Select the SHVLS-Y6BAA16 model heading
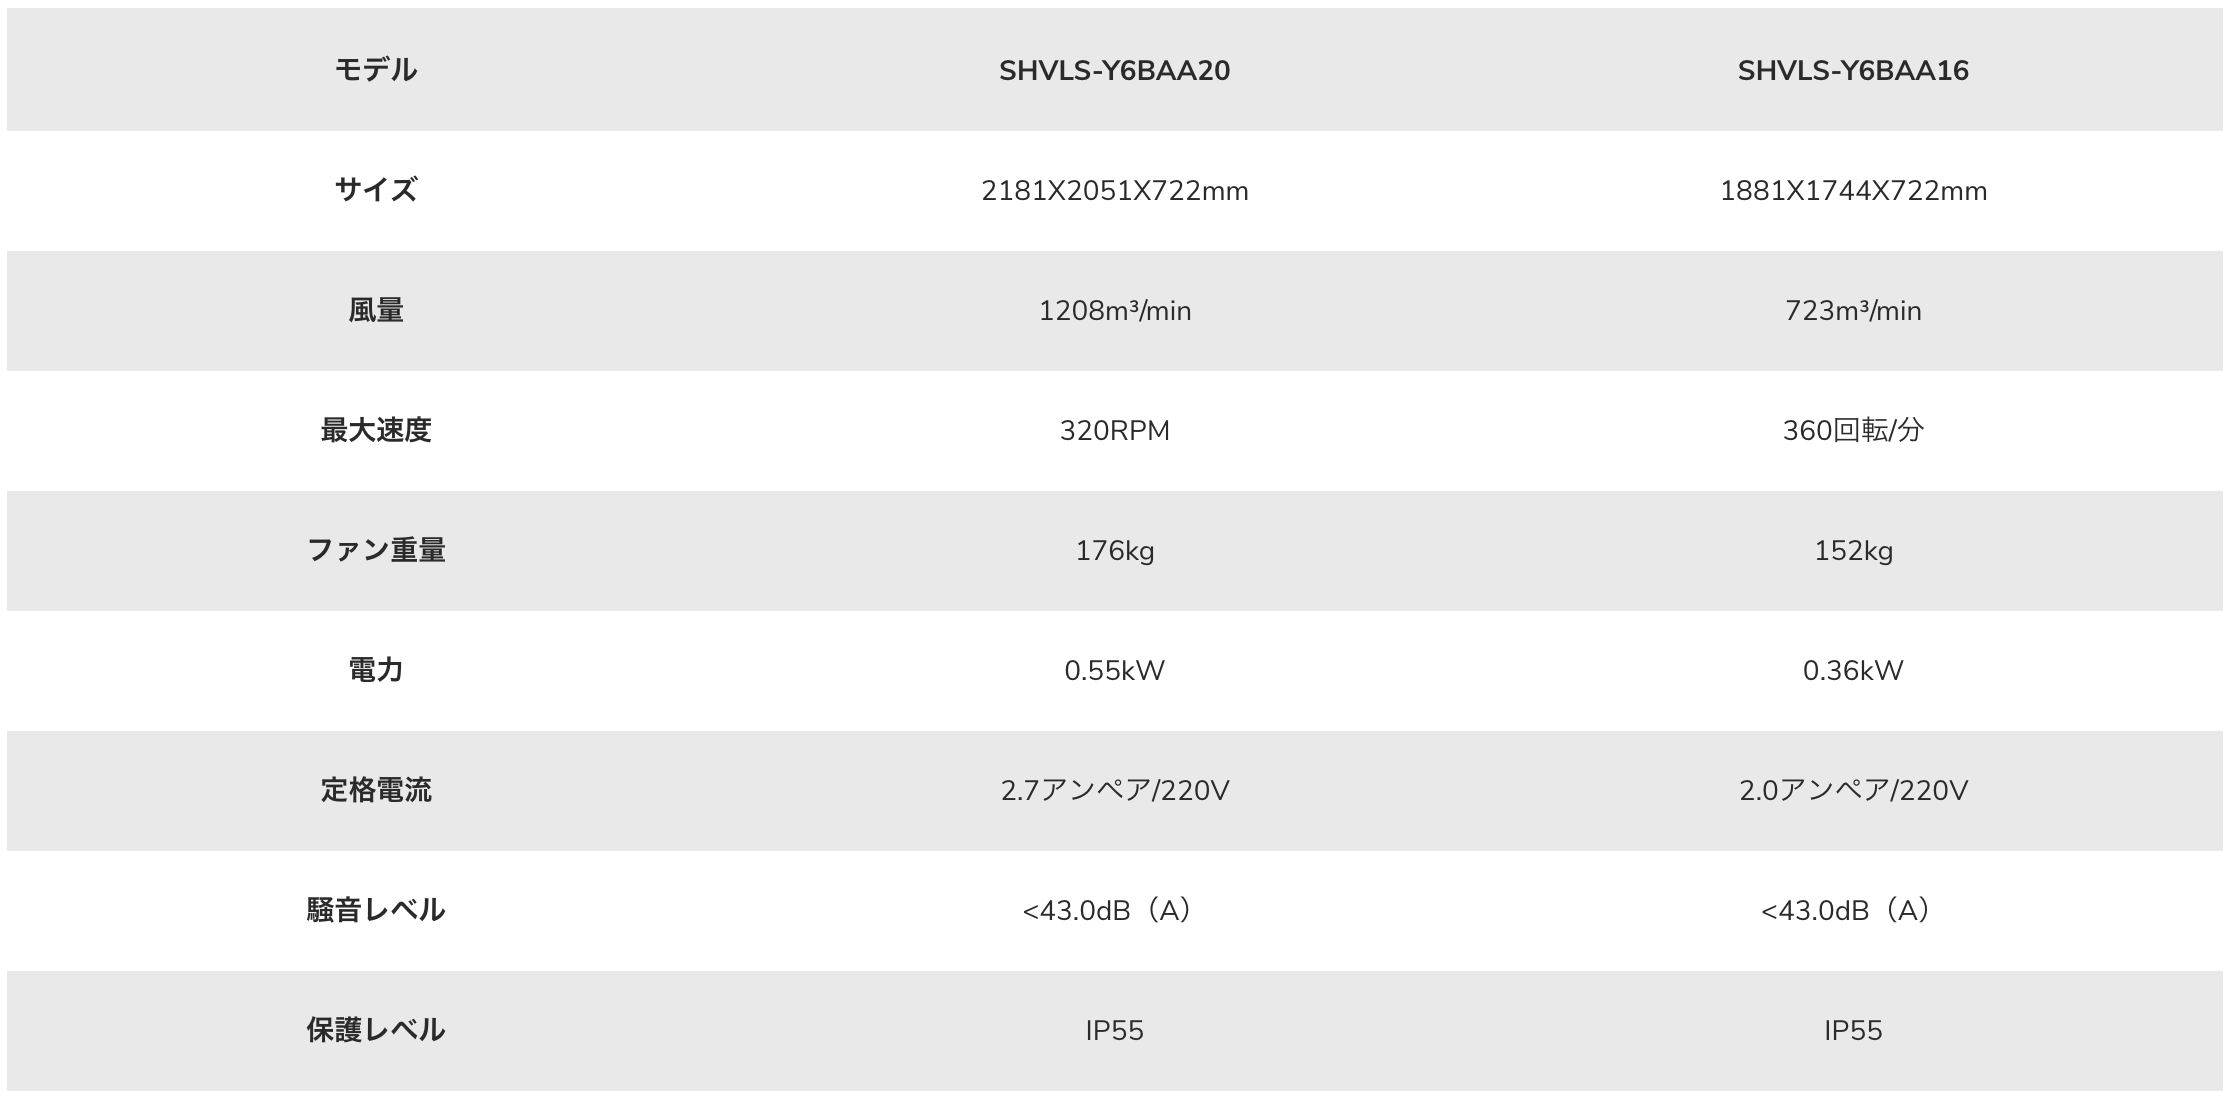2238x1104 pixels. coord(1852,71)
